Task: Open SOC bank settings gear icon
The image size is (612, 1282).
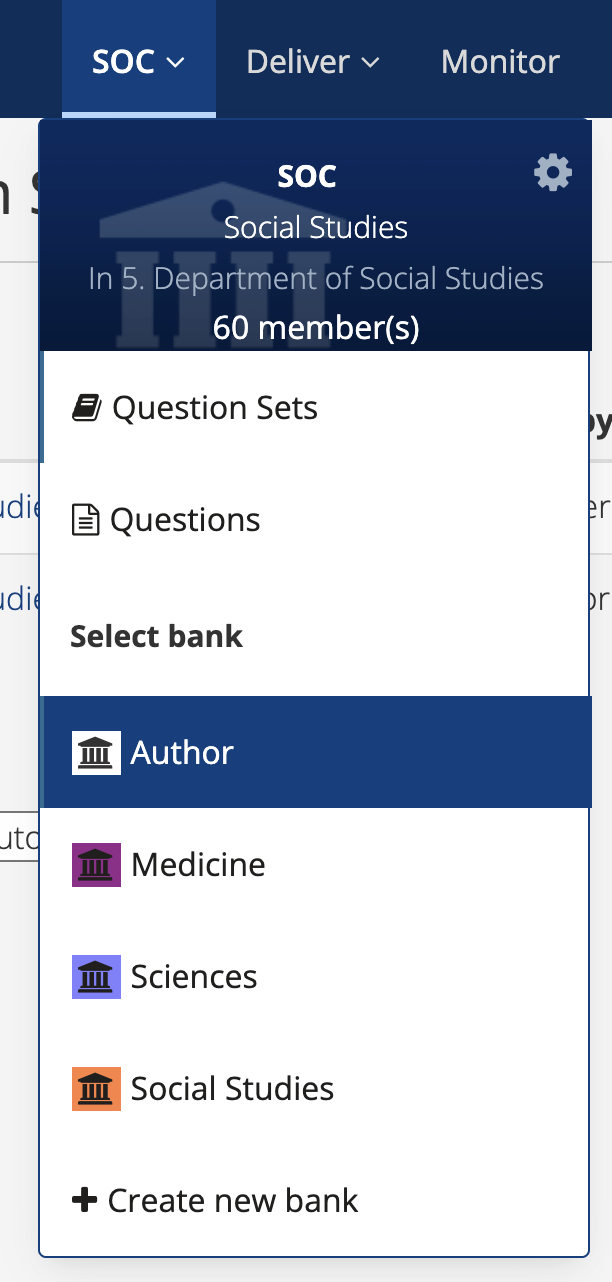Action: [553, 174]
